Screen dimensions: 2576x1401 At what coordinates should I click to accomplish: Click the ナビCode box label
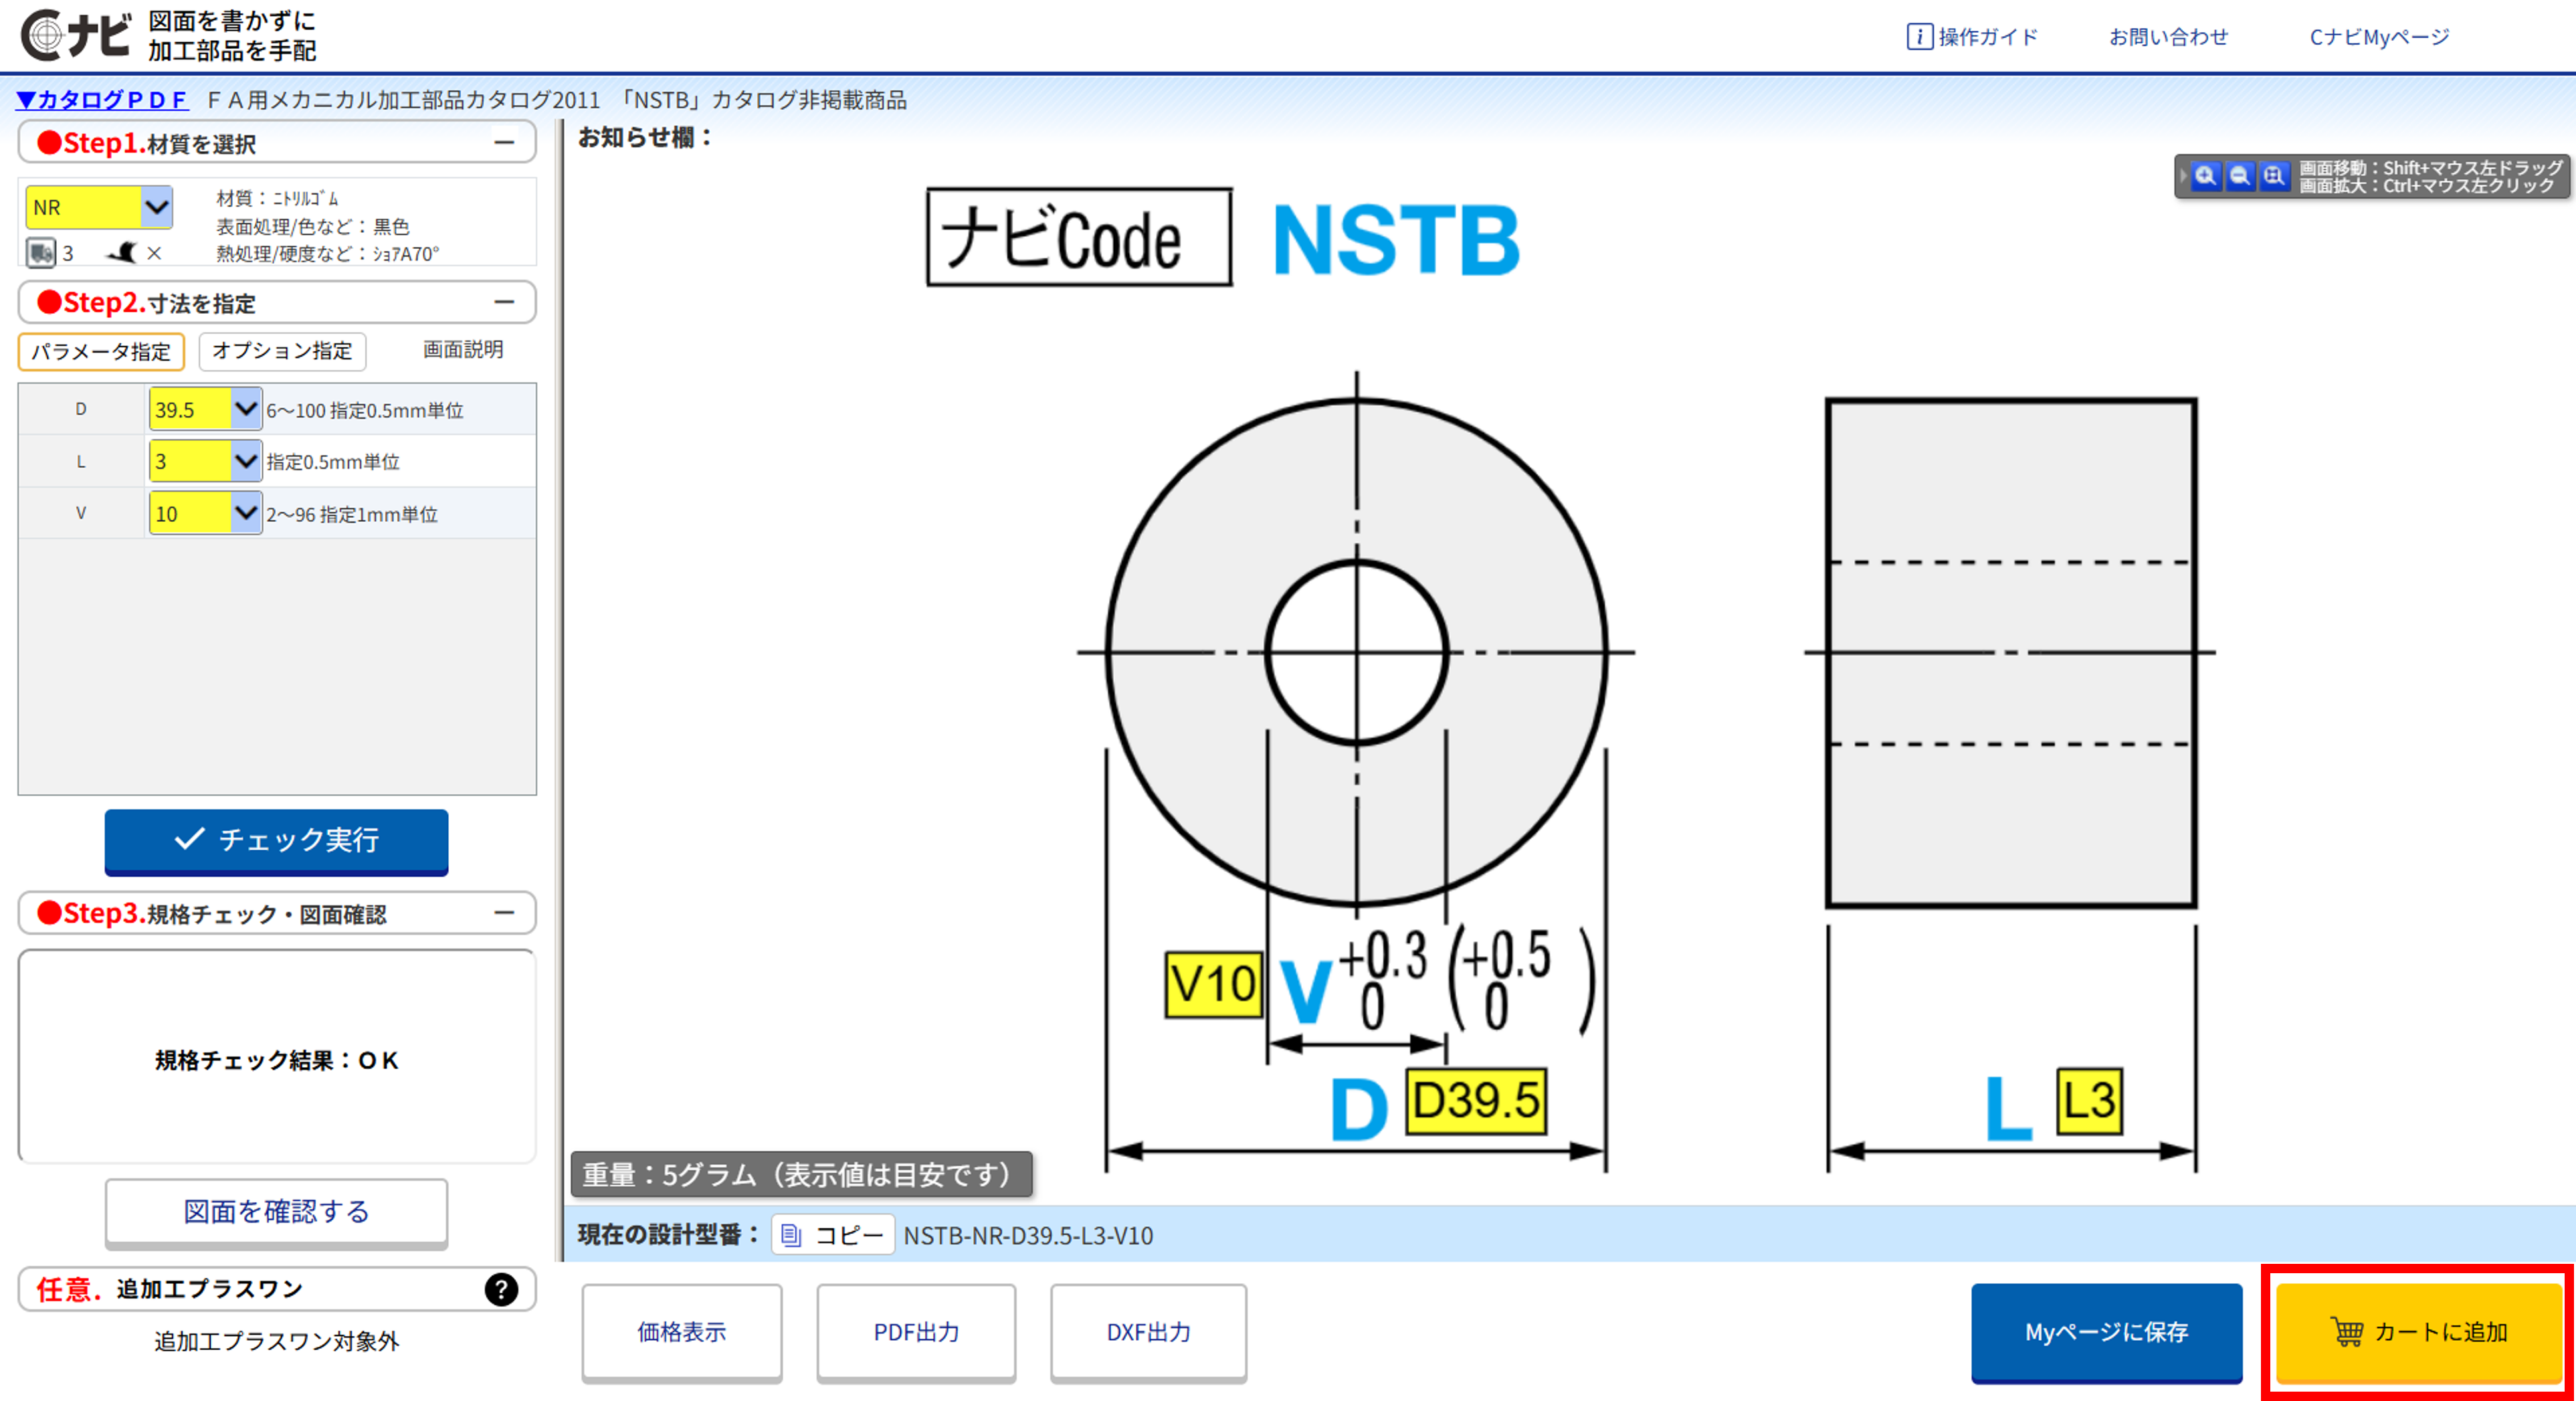[1079, 238]
